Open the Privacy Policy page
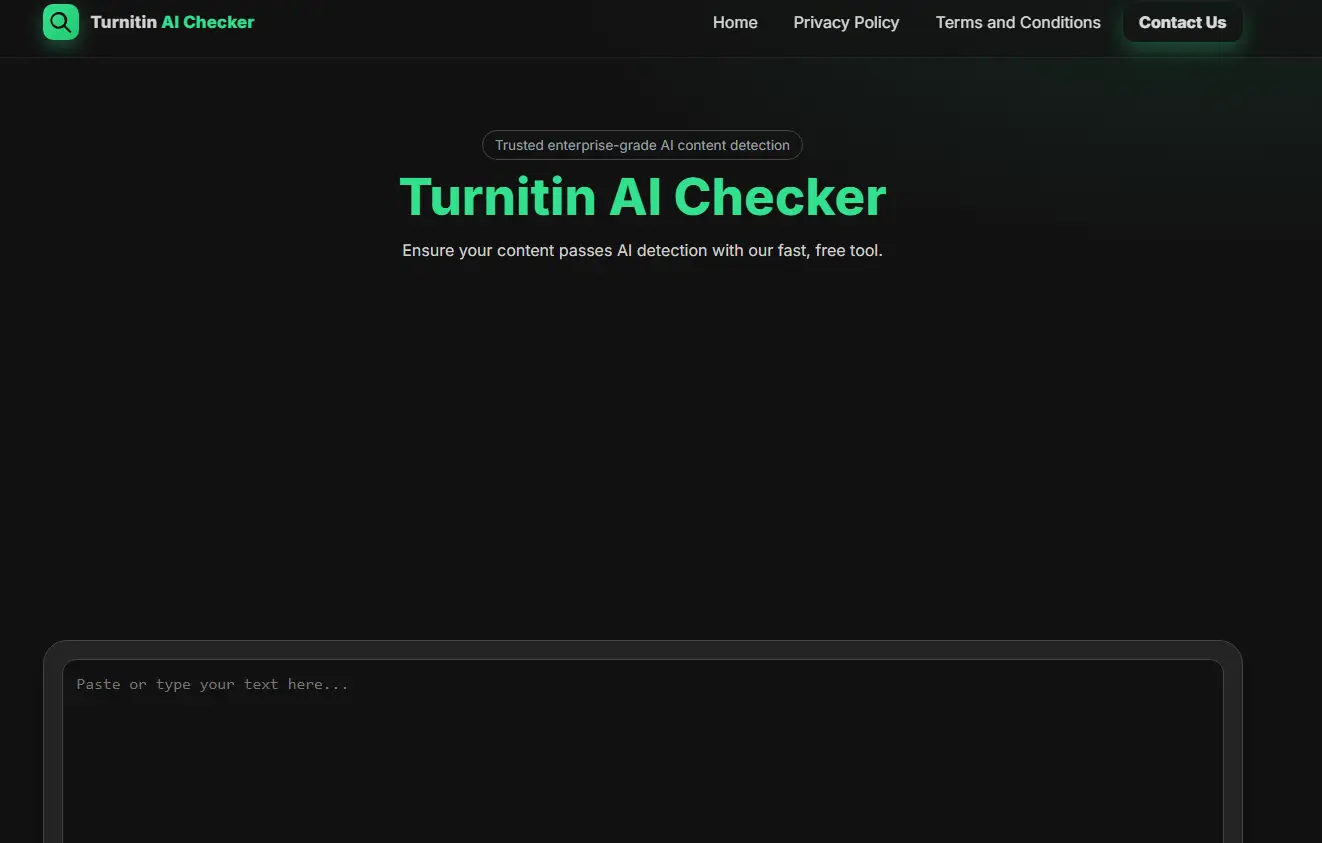Image resolution: width=1322 pixels, height=843 pixels. 846,22
